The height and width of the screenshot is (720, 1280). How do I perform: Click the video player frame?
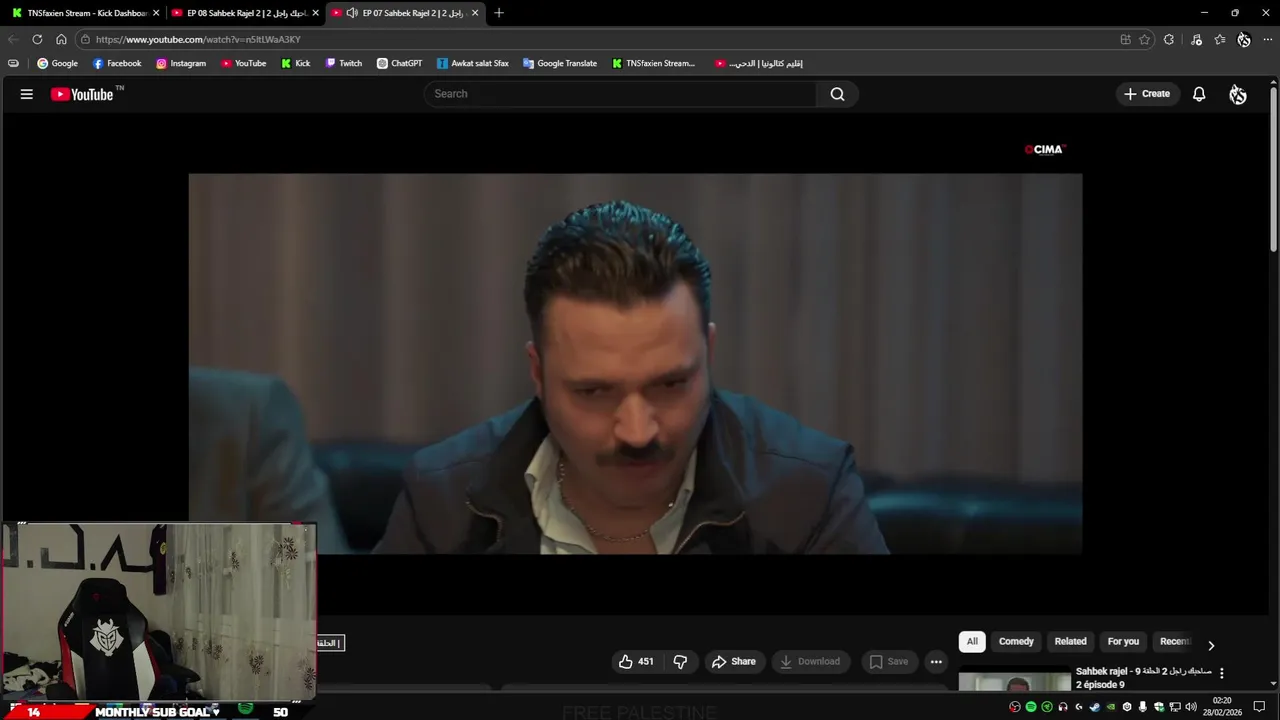(635, 363)
